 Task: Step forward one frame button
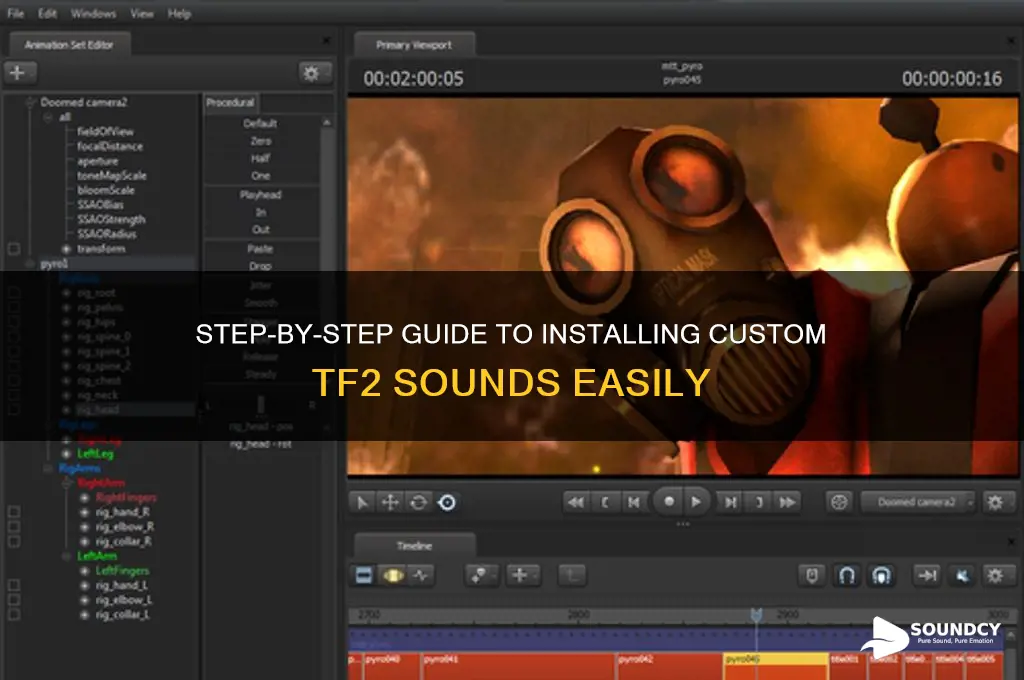[x=730, y=502]
